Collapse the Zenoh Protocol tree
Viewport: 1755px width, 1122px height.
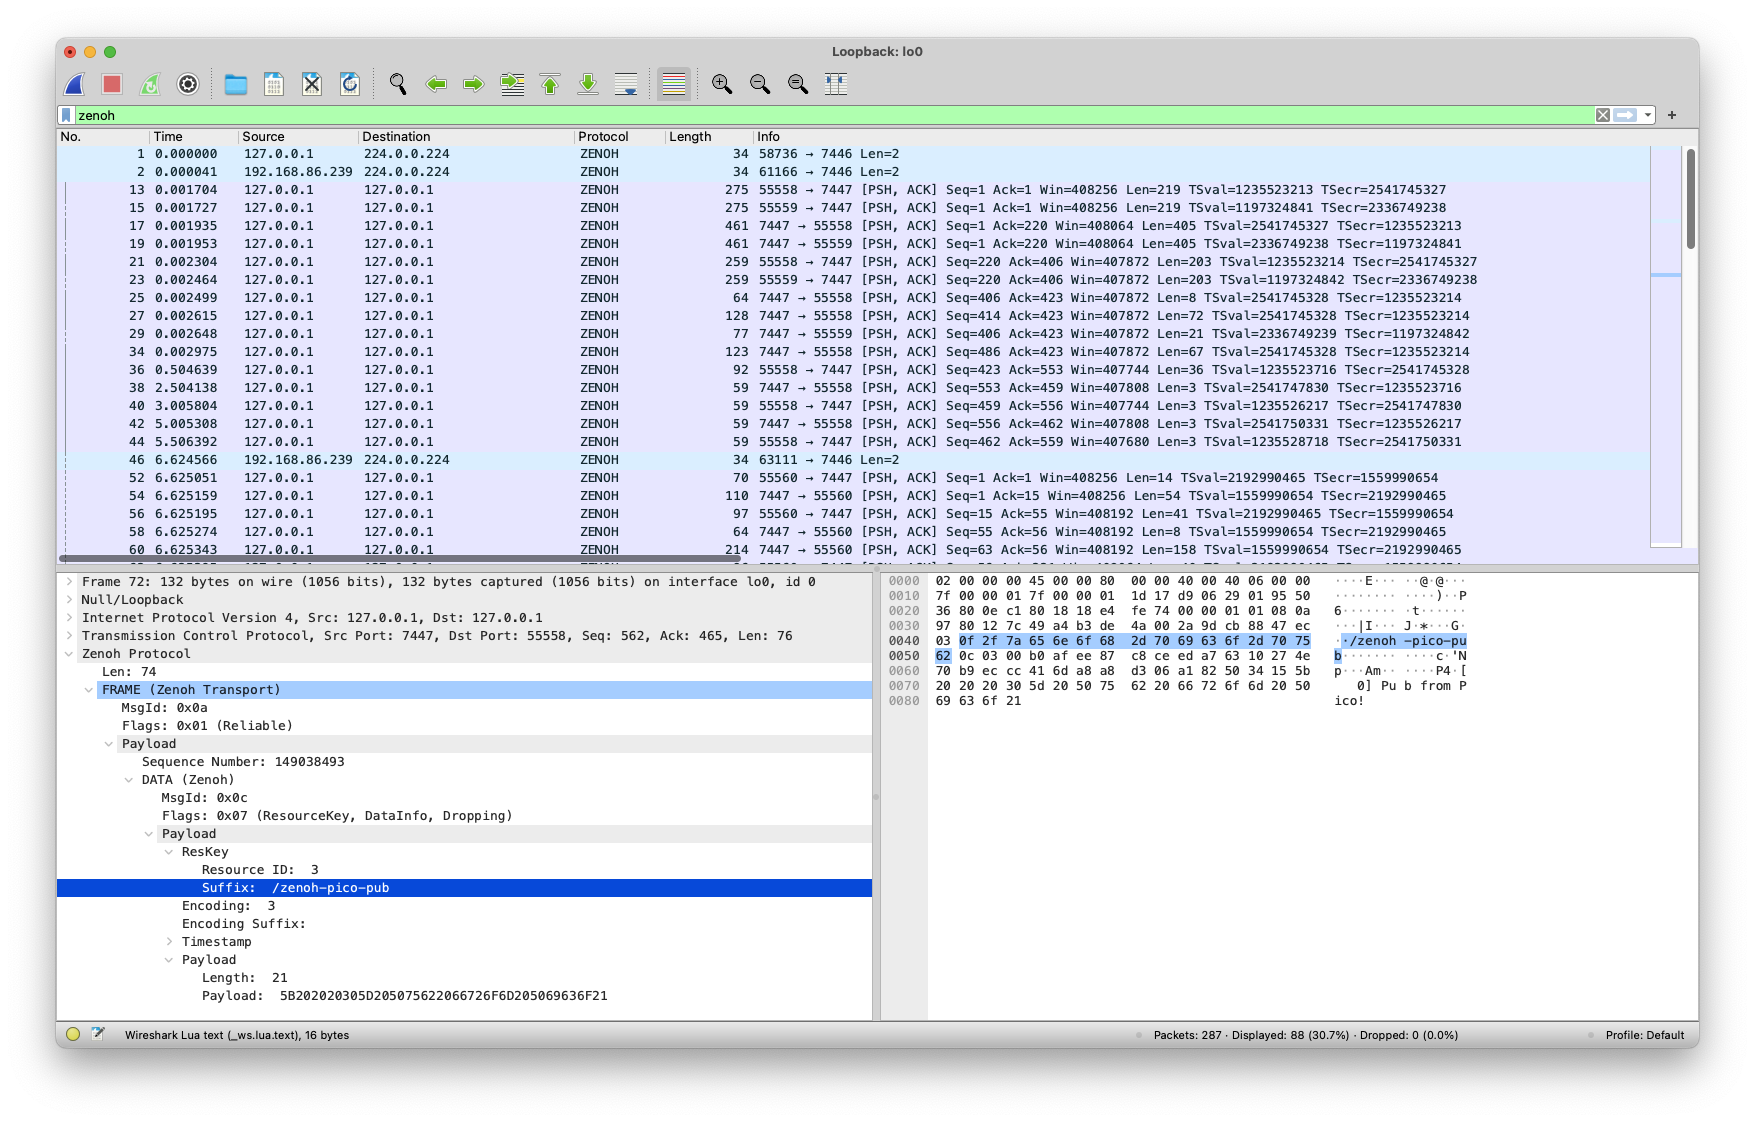pos(68,653)
